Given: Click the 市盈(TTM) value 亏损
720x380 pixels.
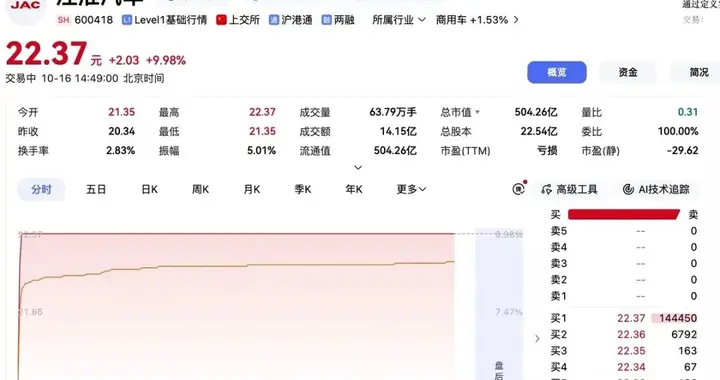Looking at the screenshot, I should tap(547, 151).
